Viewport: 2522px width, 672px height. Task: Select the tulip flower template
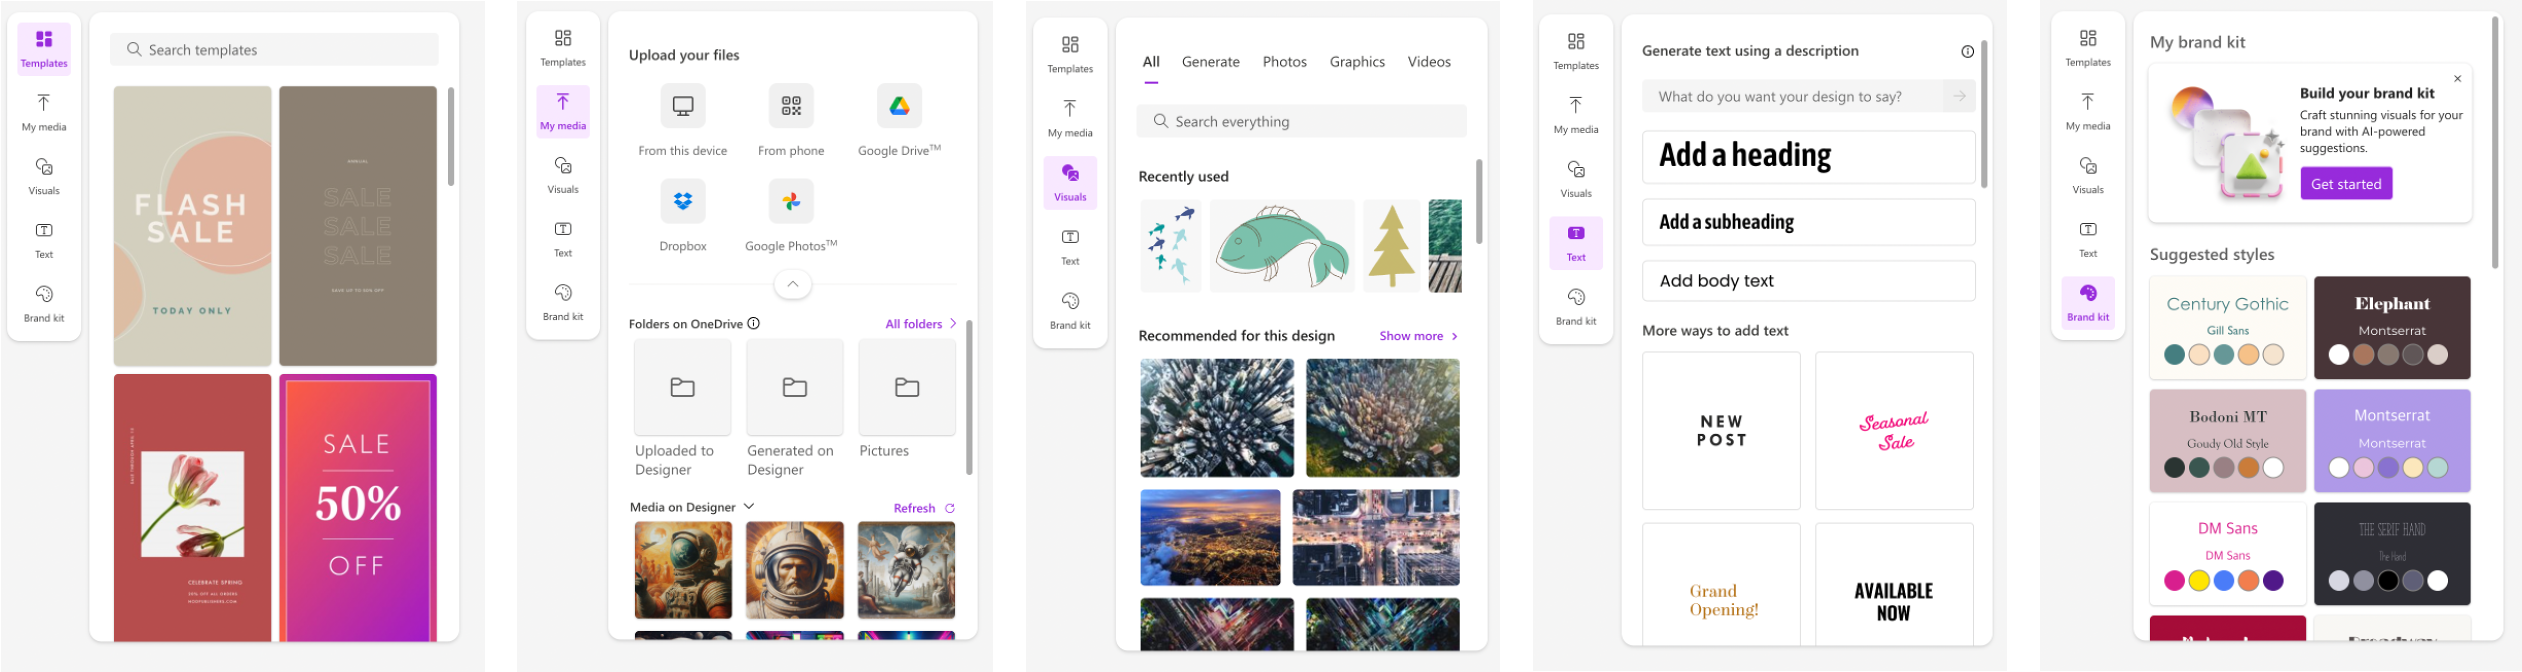click(192, 508)
